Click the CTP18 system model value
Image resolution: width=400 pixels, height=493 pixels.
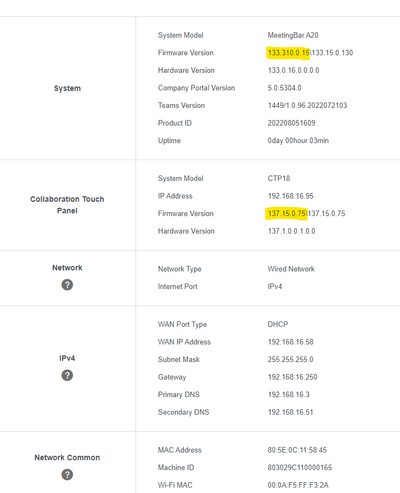279,178
